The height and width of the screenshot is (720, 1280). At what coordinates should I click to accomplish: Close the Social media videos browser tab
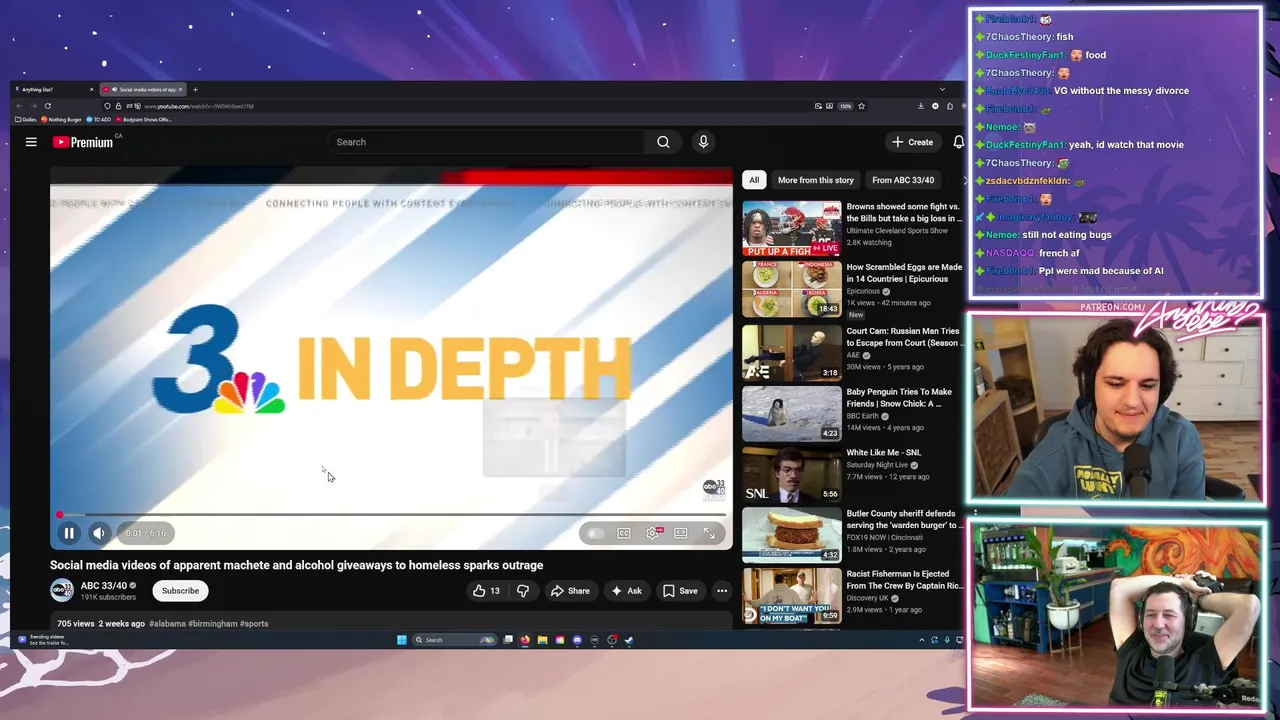tap(180, 89)
